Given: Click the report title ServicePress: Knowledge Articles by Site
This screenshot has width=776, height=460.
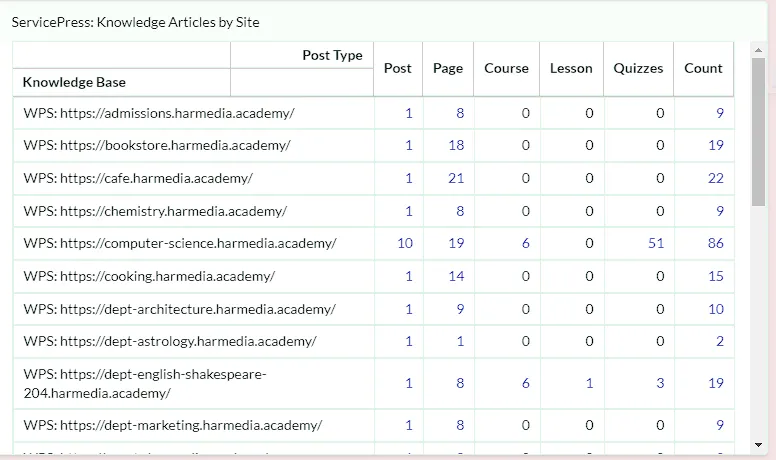Looking at the screenshot, I should coord(136,22).
